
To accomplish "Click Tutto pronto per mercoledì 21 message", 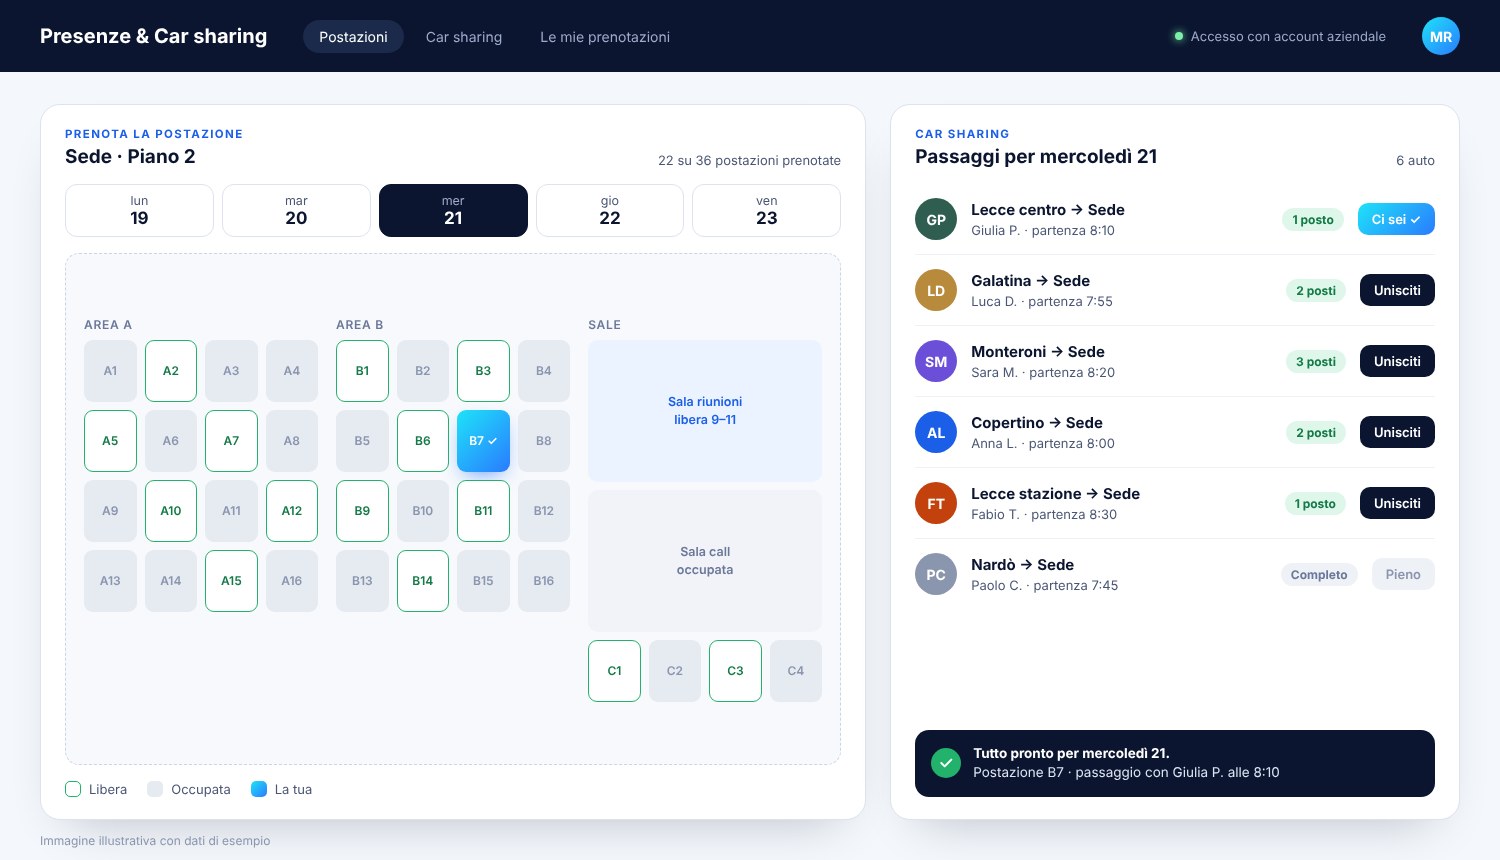I will [x=1071, y=753].
